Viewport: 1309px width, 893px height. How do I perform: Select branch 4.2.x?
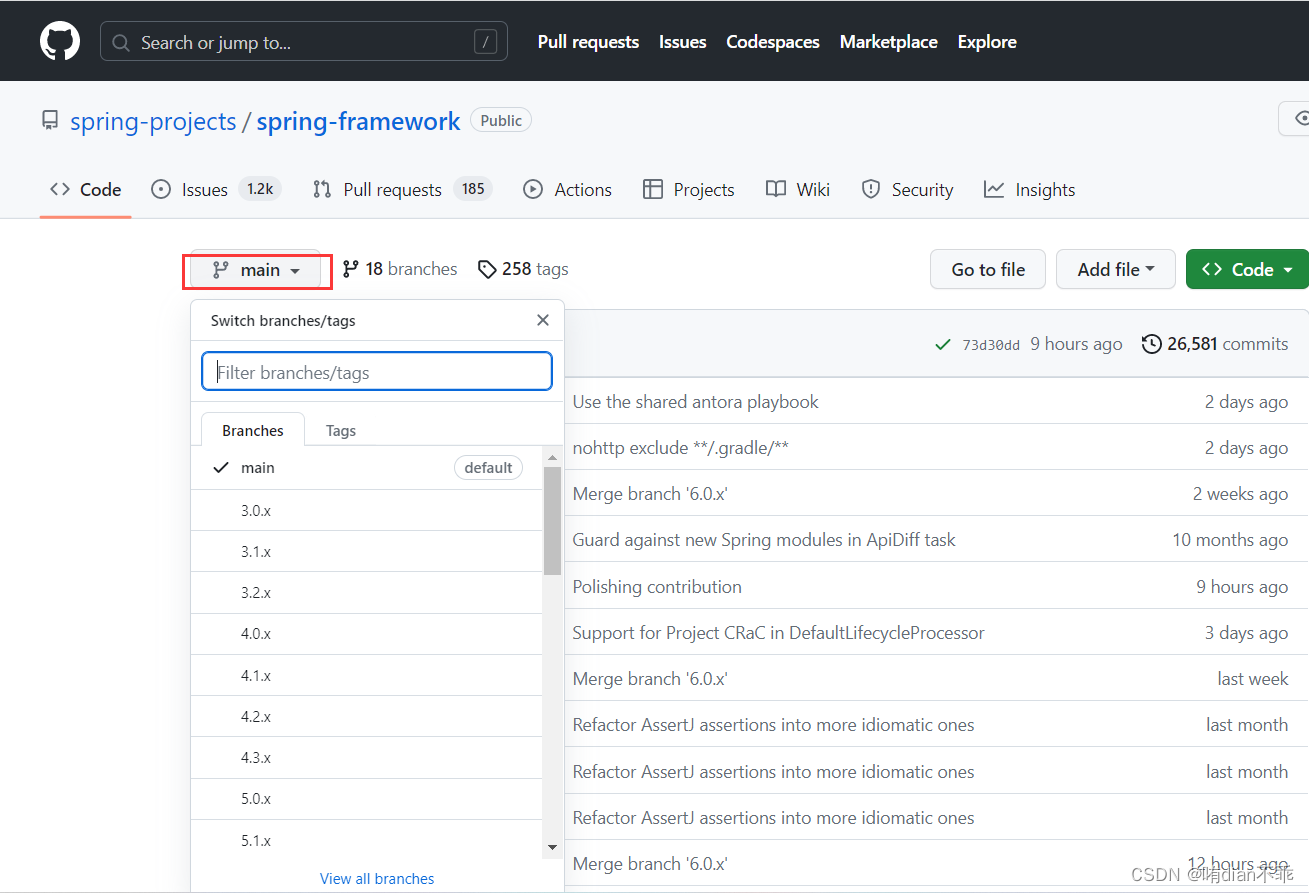(367, 717)
